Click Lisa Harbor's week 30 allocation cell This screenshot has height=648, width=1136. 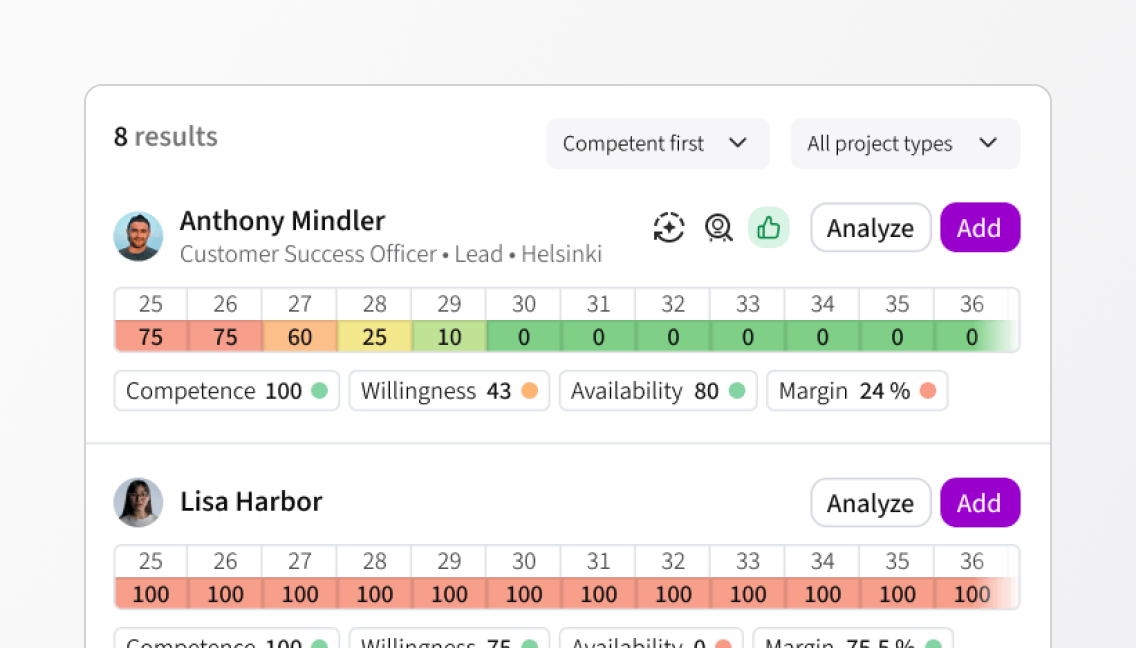(x=524, y=594)
